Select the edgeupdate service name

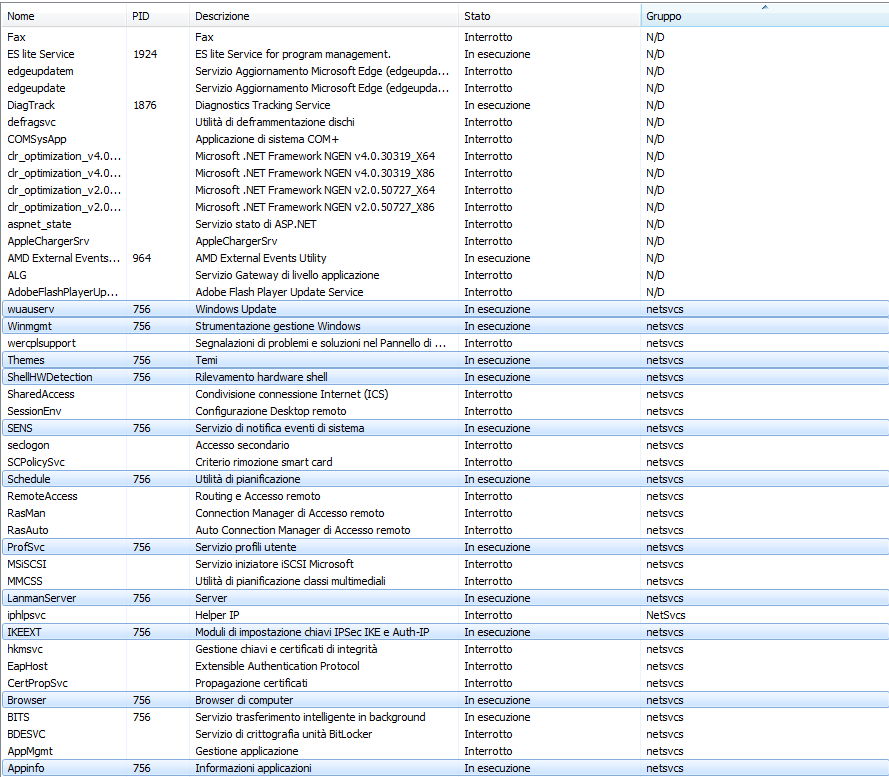36,88
